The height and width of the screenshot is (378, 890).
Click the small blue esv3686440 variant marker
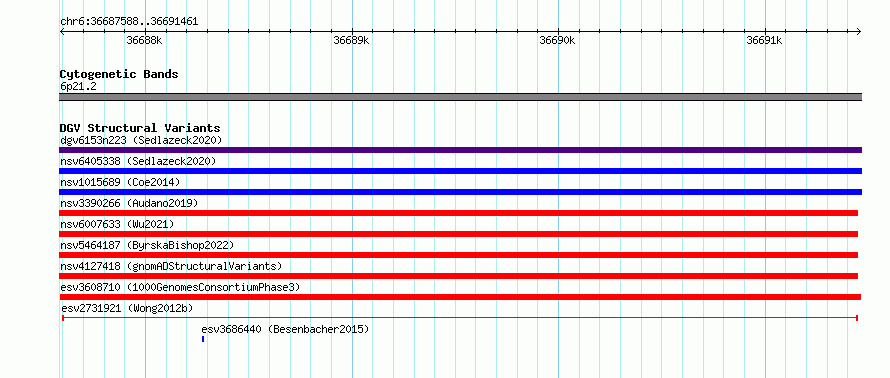(x=203, y=339)
